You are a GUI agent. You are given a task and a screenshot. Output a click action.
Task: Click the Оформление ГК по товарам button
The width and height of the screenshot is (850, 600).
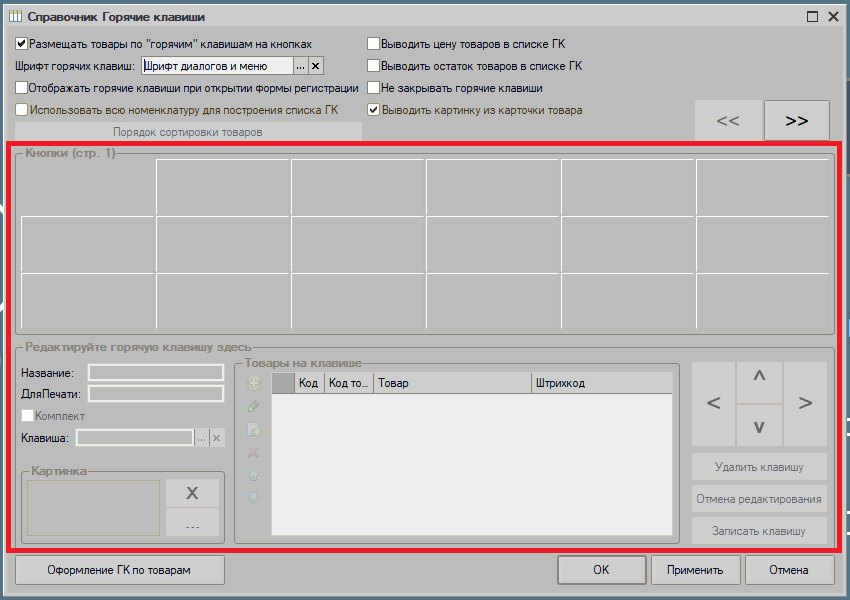119,570
